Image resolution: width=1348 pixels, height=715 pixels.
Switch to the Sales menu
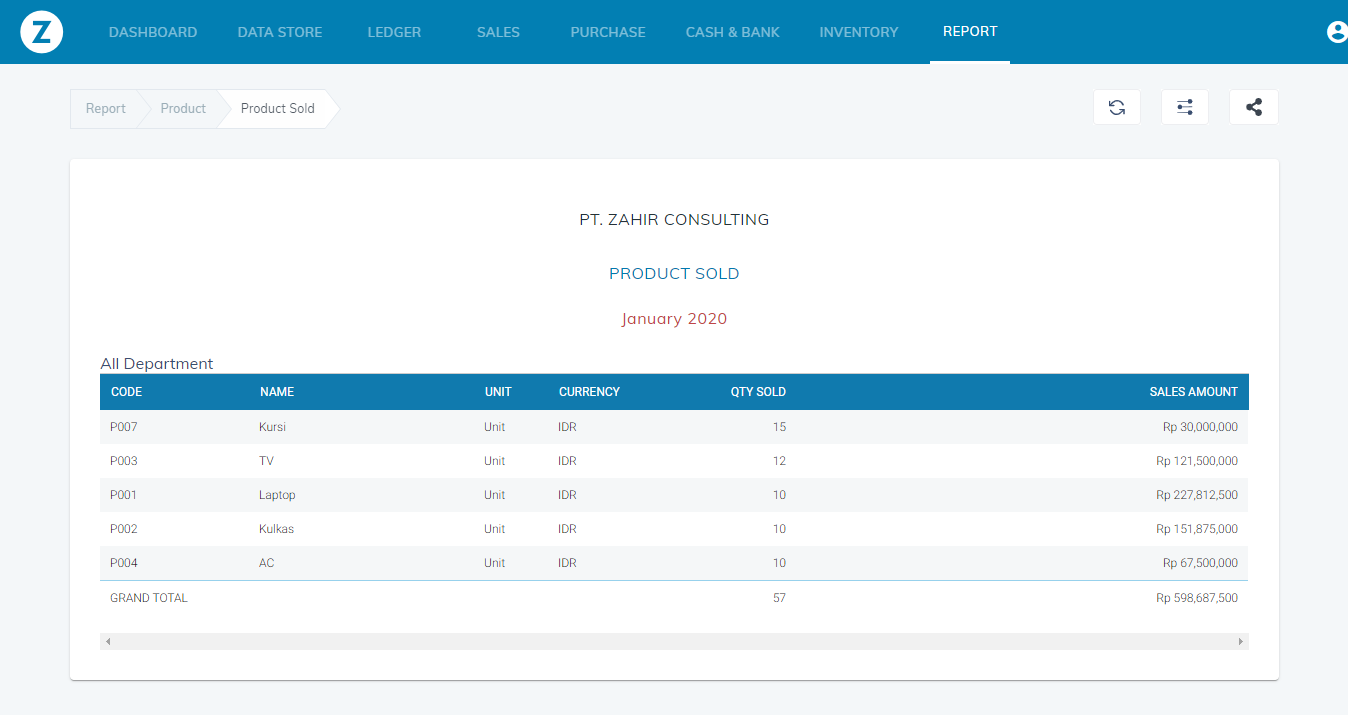tap(498, 32)
